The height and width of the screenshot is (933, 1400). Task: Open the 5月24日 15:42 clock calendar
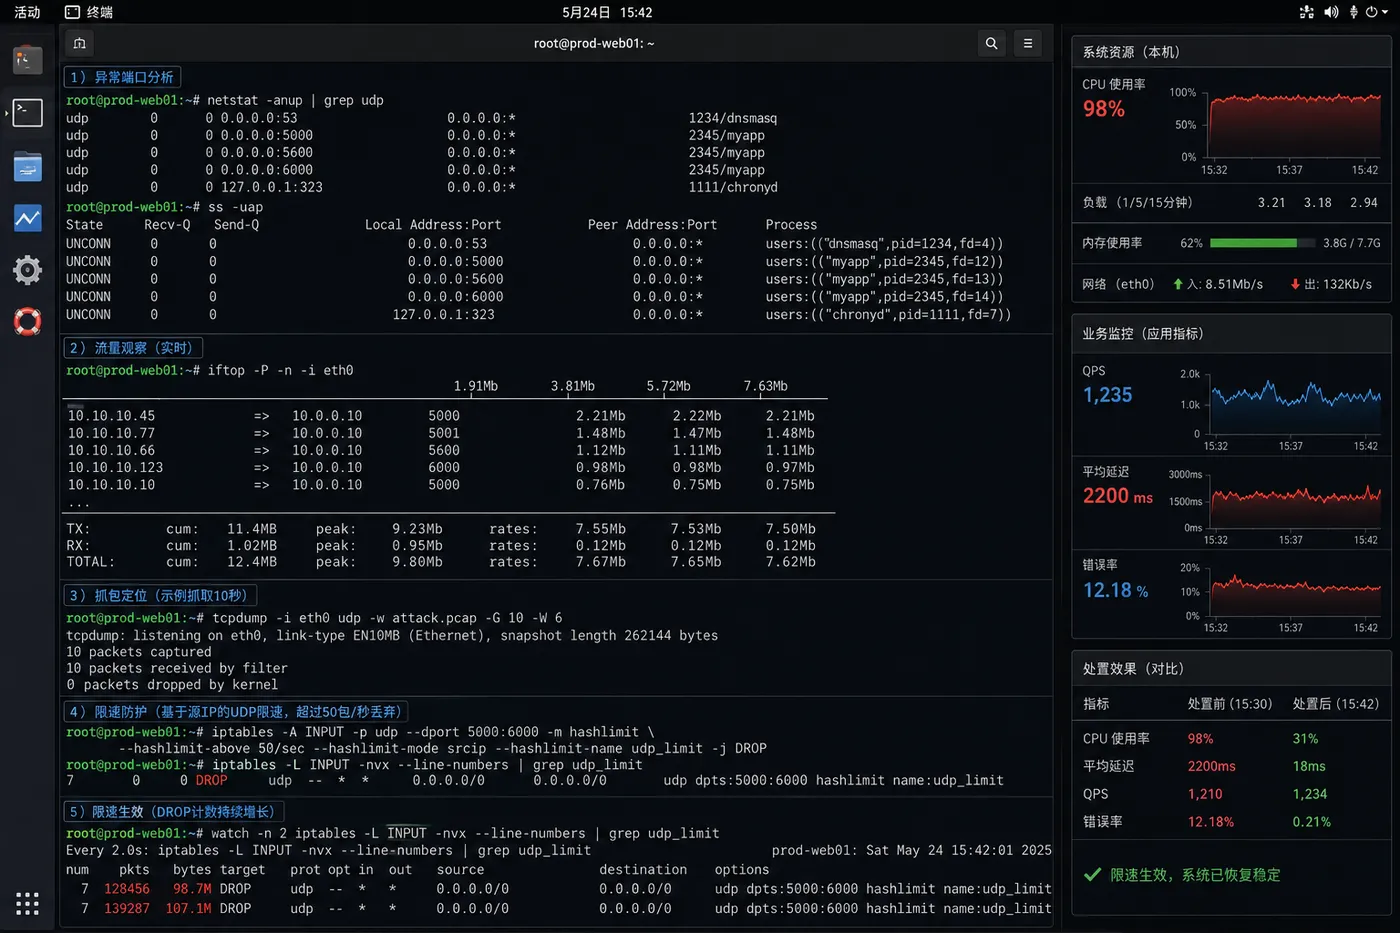(x=607, y=12)
